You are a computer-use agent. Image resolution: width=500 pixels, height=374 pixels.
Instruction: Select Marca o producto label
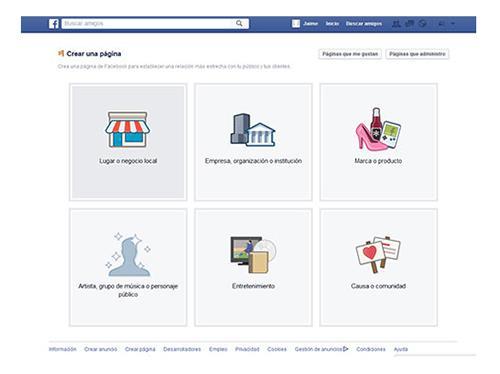(378, 161)
